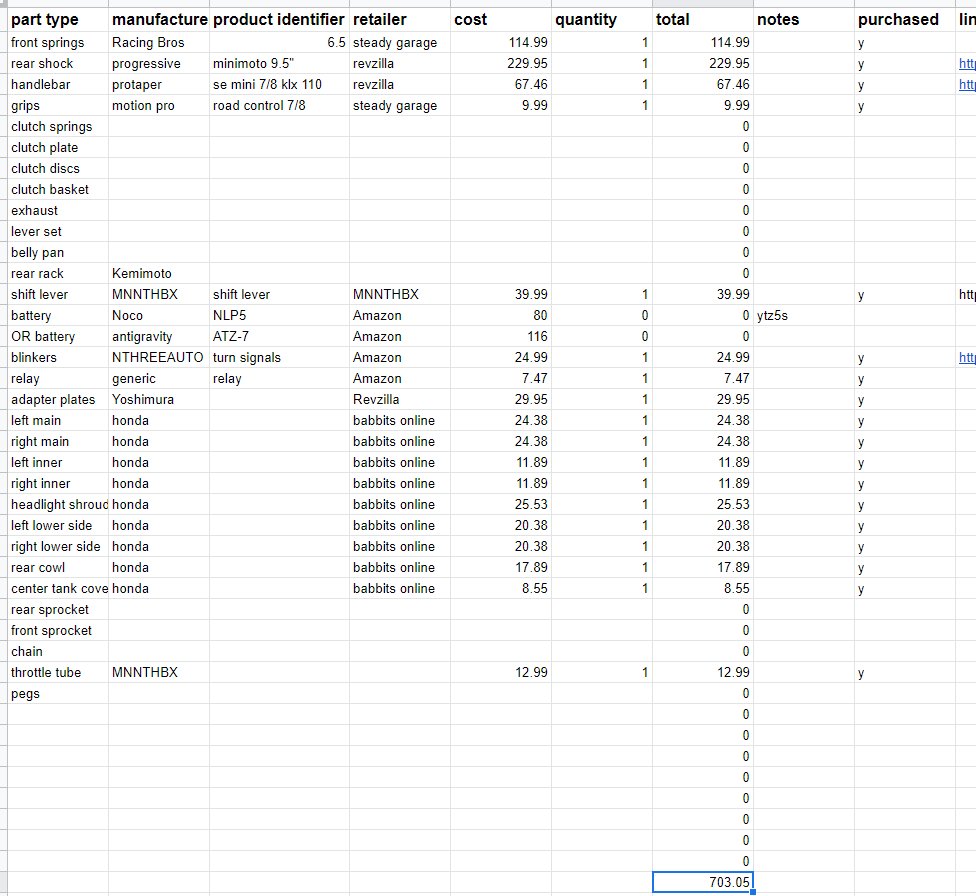The width and height of the screenshot is (976, 896).
Task: Open the link in the rear shock row
Action: [967, 64]
